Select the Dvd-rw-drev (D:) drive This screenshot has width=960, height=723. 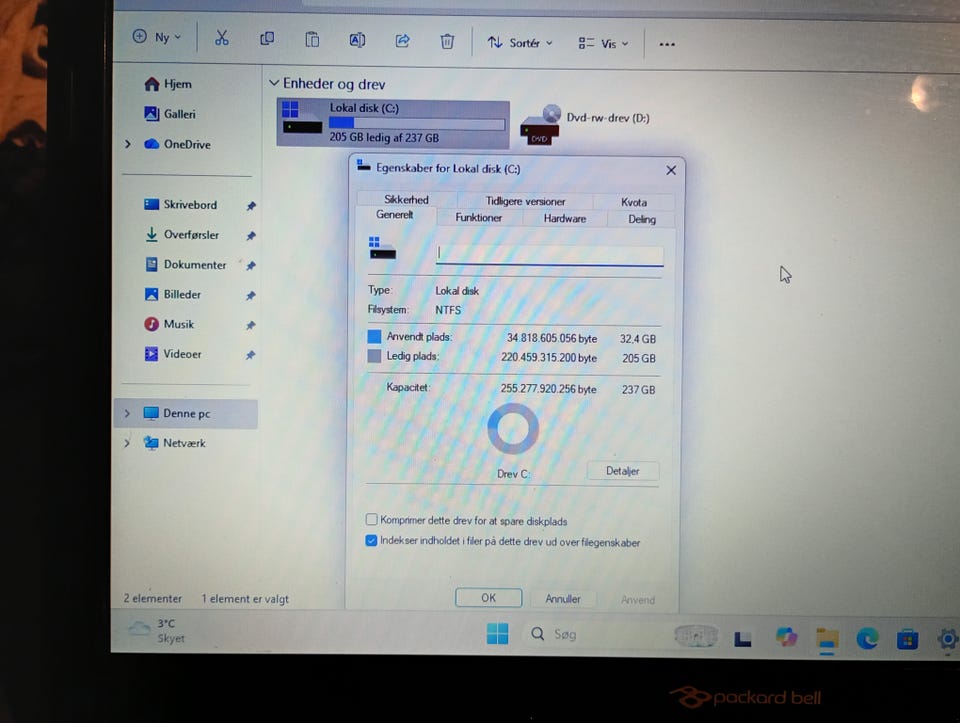tap(585, 124)
